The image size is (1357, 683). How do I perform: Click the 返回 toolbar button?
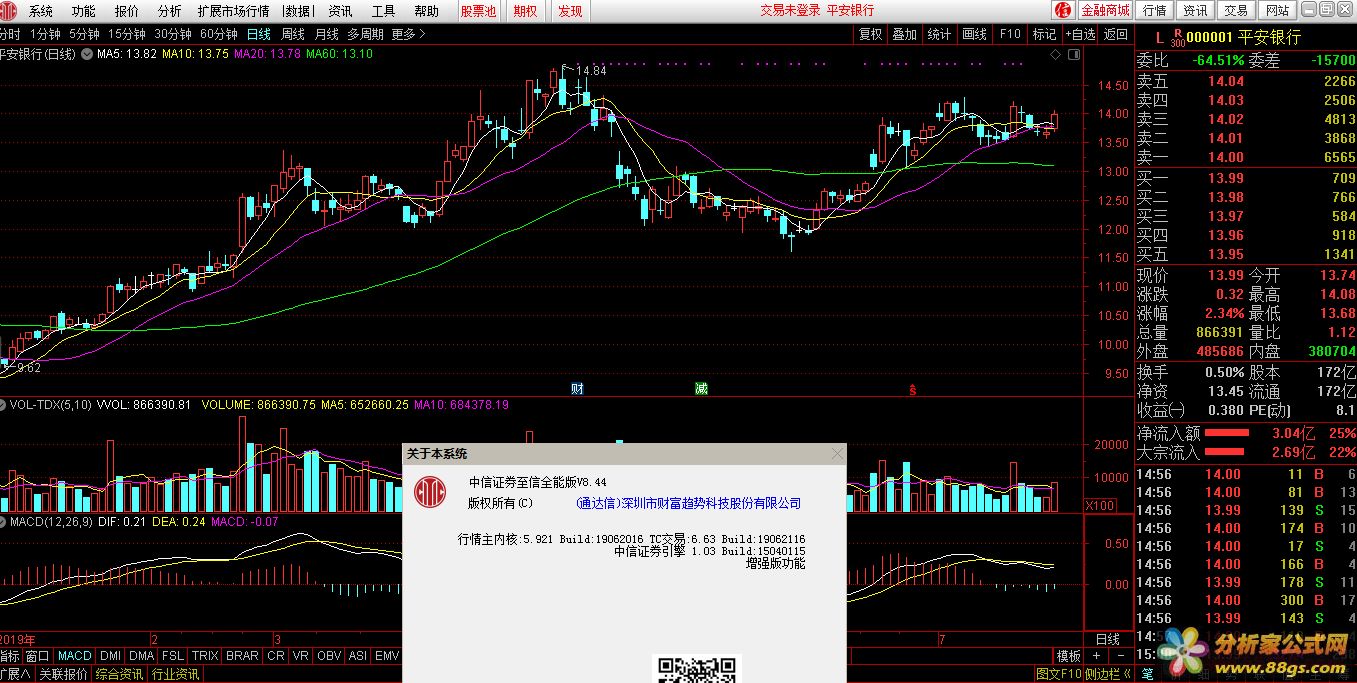click(x=1116, y=34)
